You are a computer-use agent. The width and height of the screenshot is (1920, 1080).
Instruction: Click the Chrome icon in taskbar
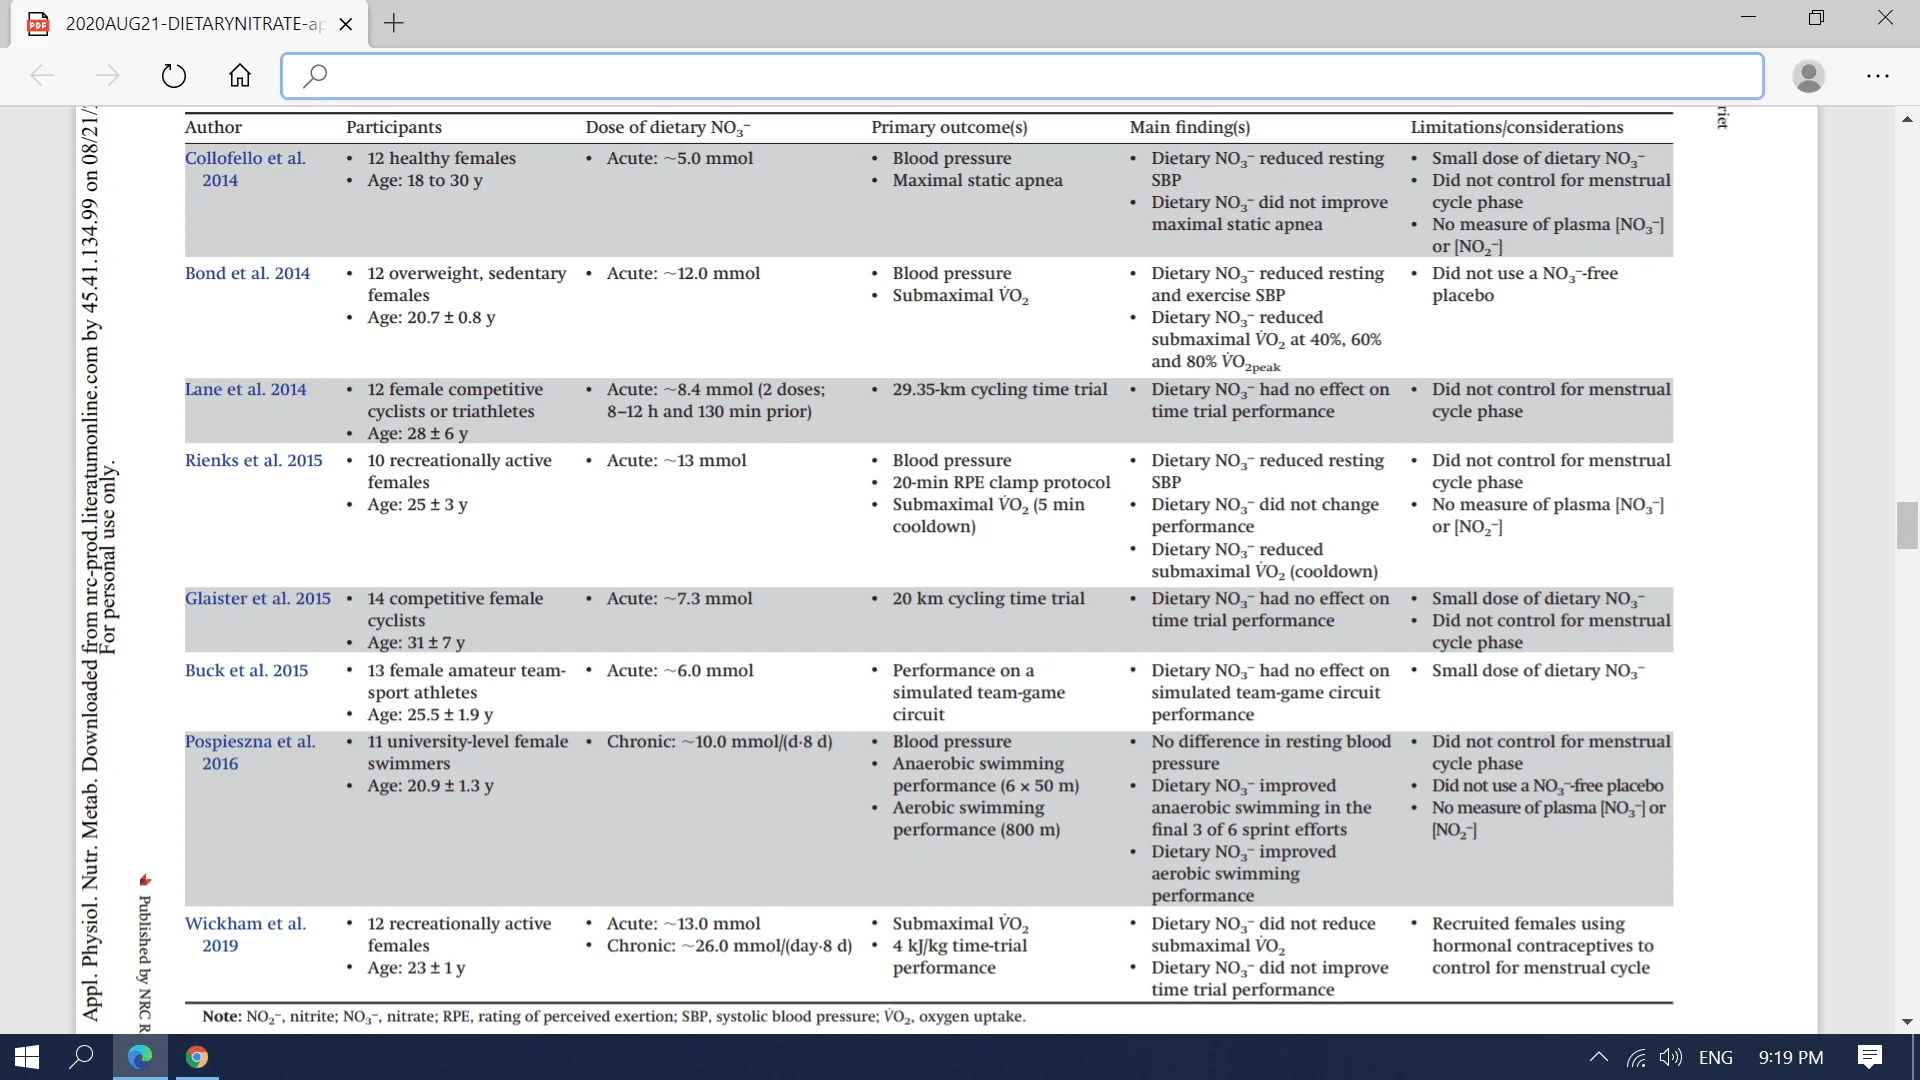point(197,1057)
